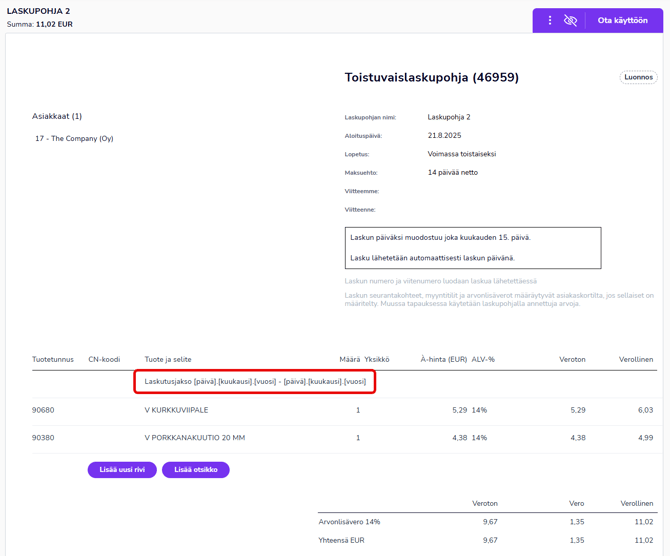This screenshot has height=556, width=670.
Task: Click the Arvonlisävero 14% summary row
Action: [x=488, y=522]
